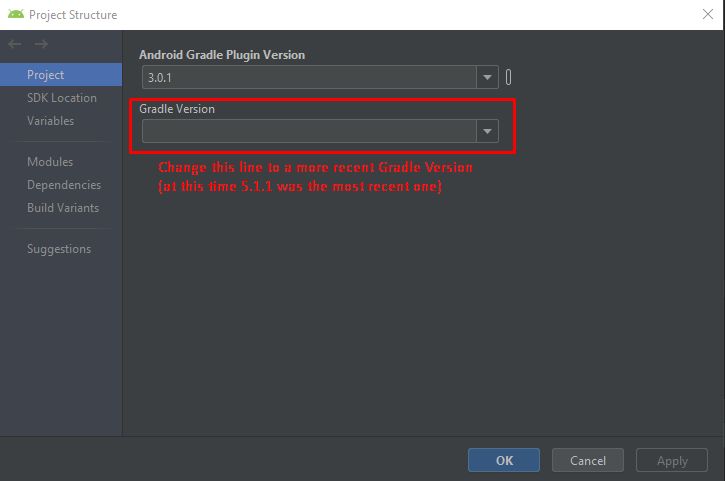
Task: Click the back navigation arrow
Action: 15,44
